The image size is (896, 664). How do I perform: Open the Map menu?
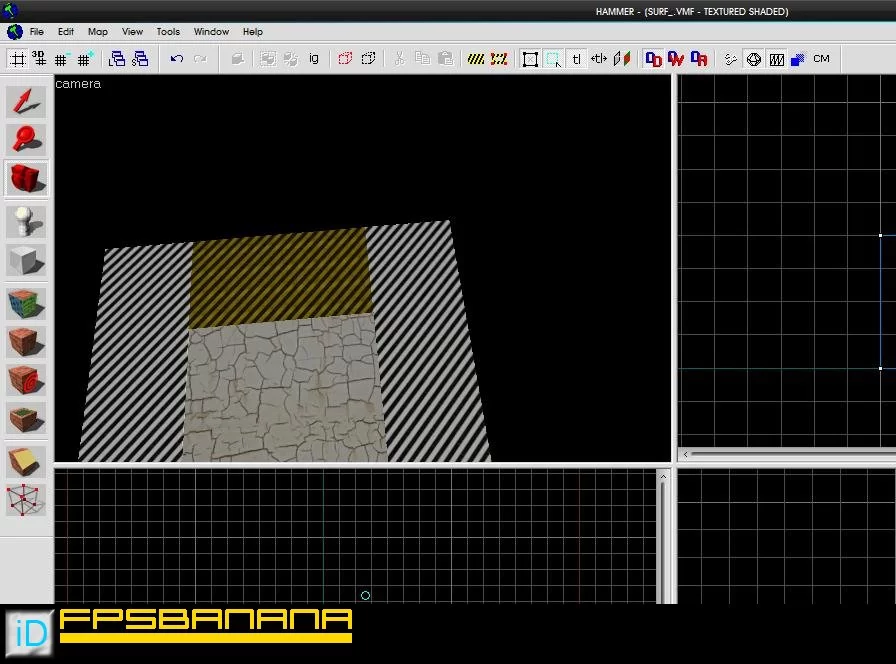pos(98,32)
